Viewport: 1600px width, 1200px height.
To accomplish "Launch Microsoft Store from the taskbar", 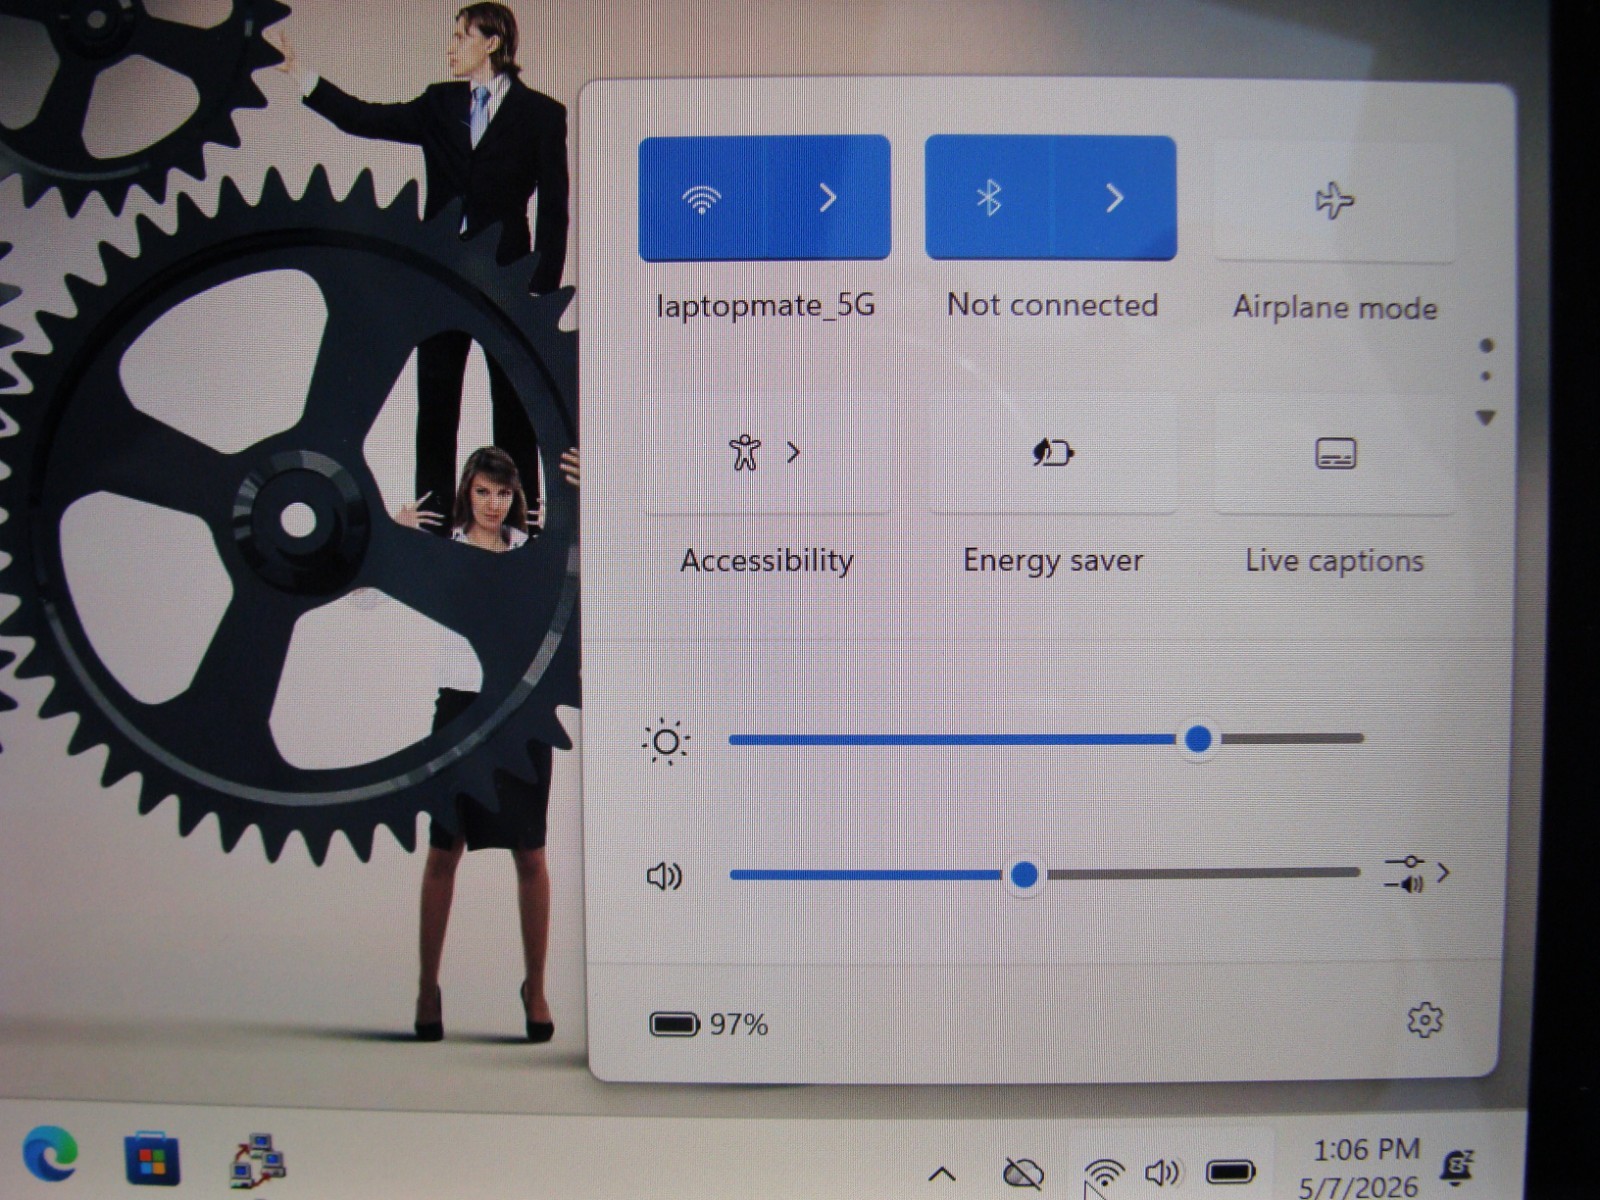I will pos(152,1158).
